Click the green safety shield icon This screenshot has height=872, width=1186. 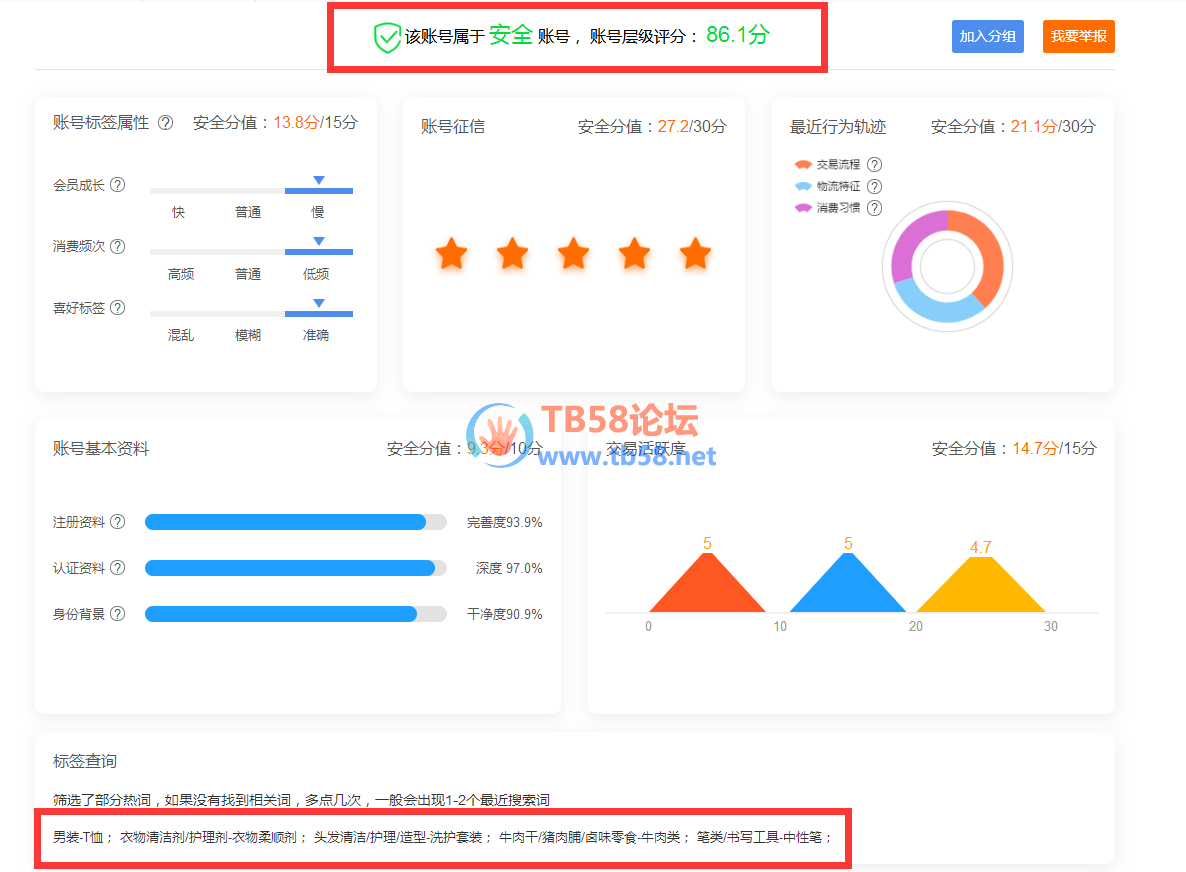[387, 38]
